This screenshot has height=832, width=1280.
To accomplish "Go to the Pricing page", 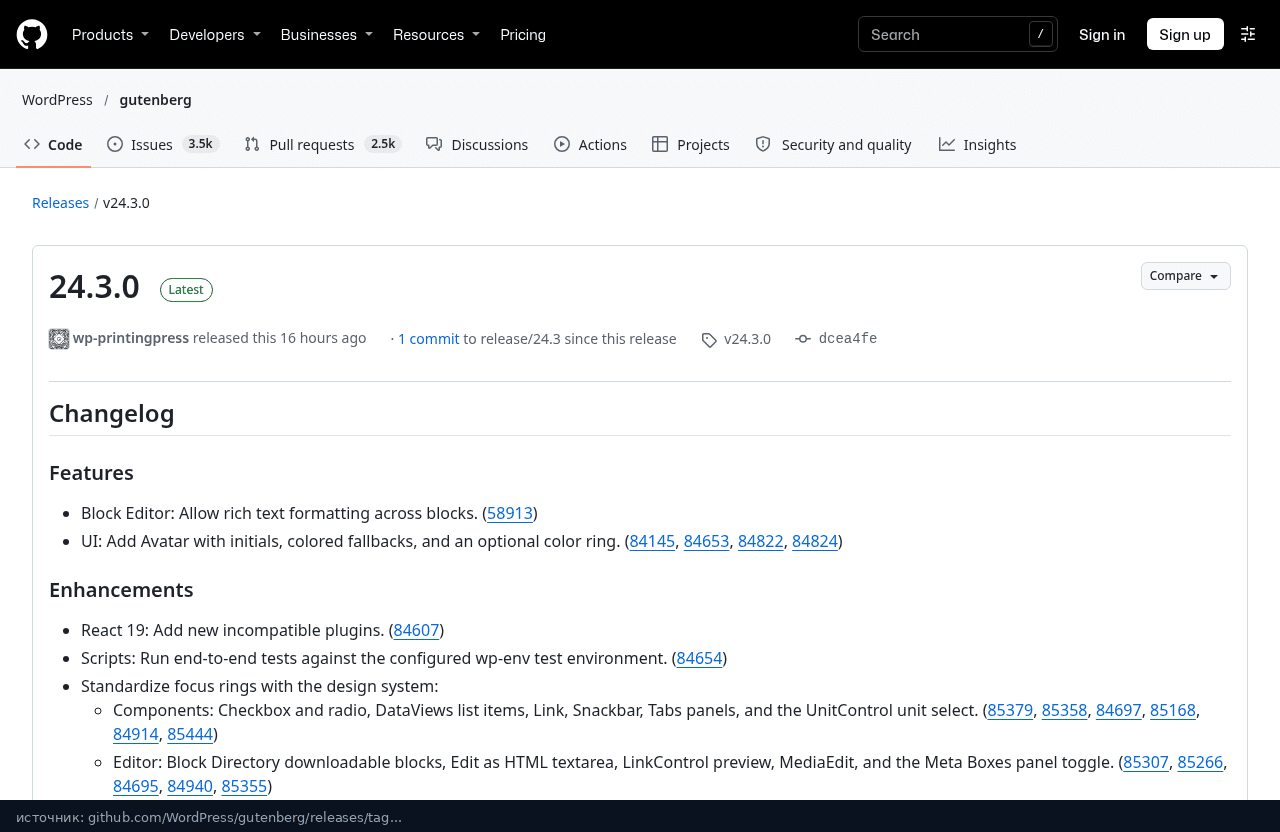I will (523, 35).
